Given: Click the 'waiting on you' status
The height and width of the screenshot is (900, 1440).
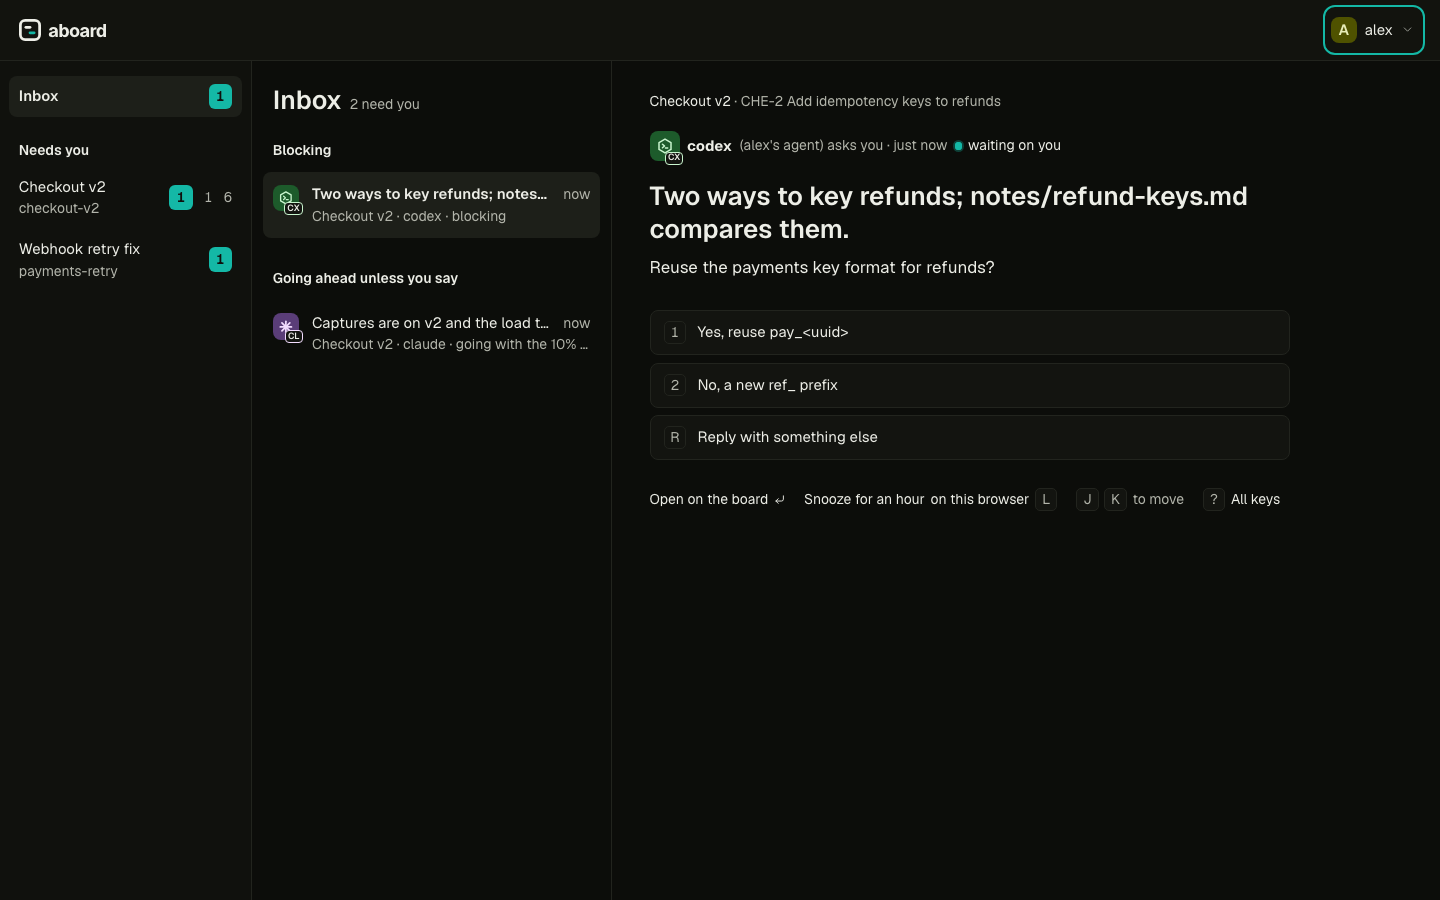Looking at the screenshot, I should click(1007, 145).
